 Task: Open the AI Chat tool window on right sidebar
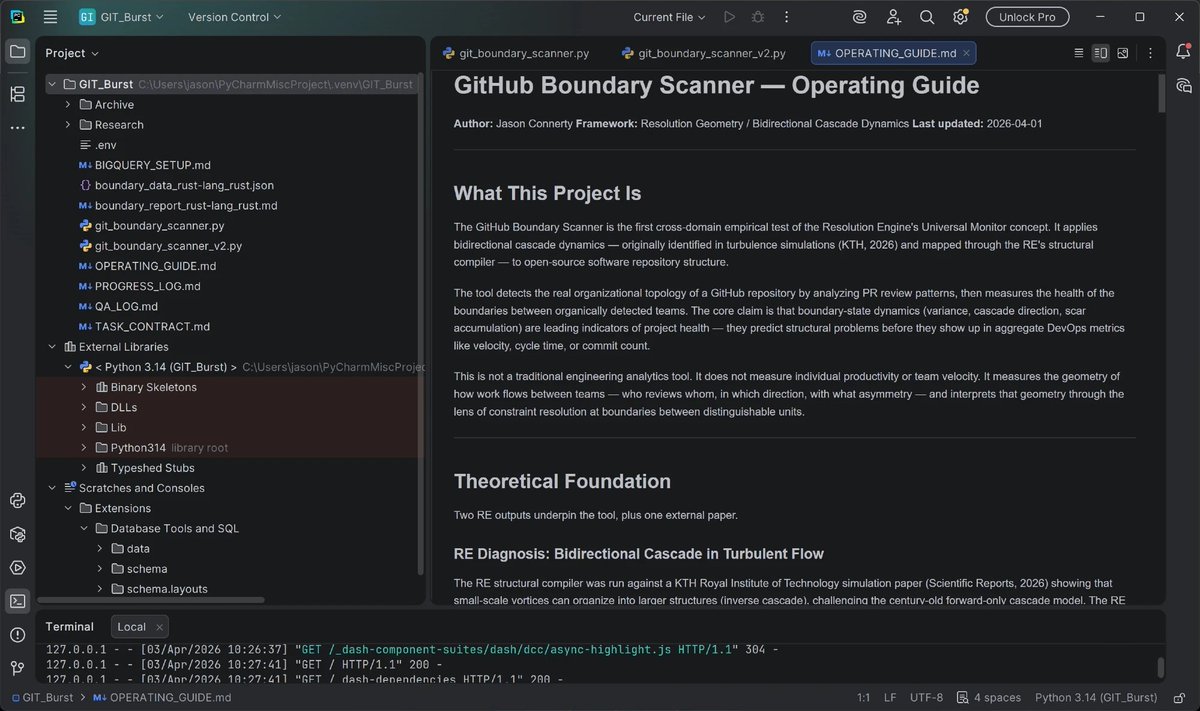point(1184,86)
